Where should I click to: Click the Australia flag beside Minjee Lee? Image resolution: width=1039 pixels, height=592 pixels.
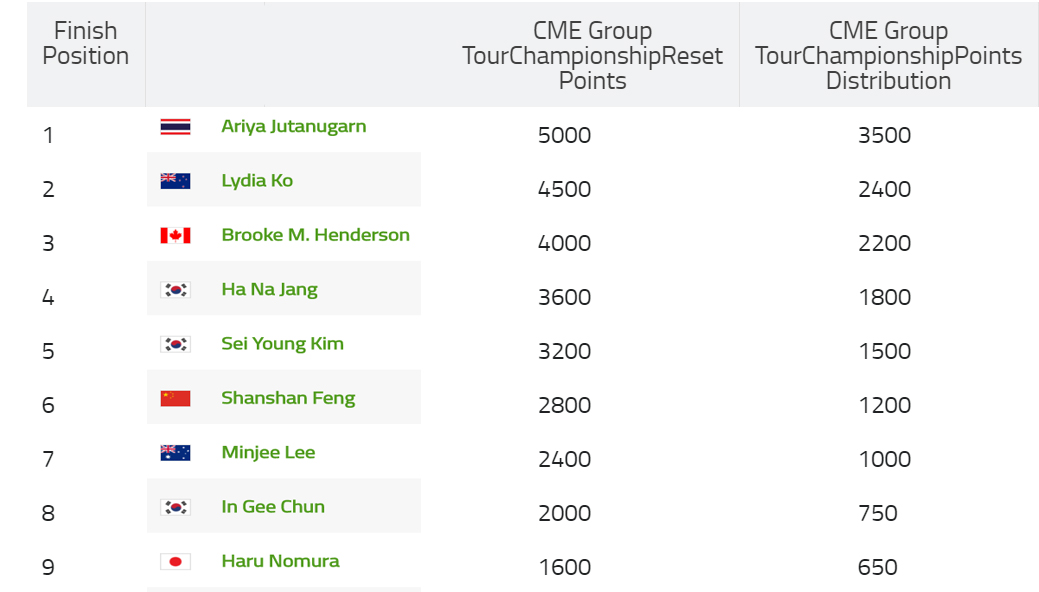click(176, 453)
